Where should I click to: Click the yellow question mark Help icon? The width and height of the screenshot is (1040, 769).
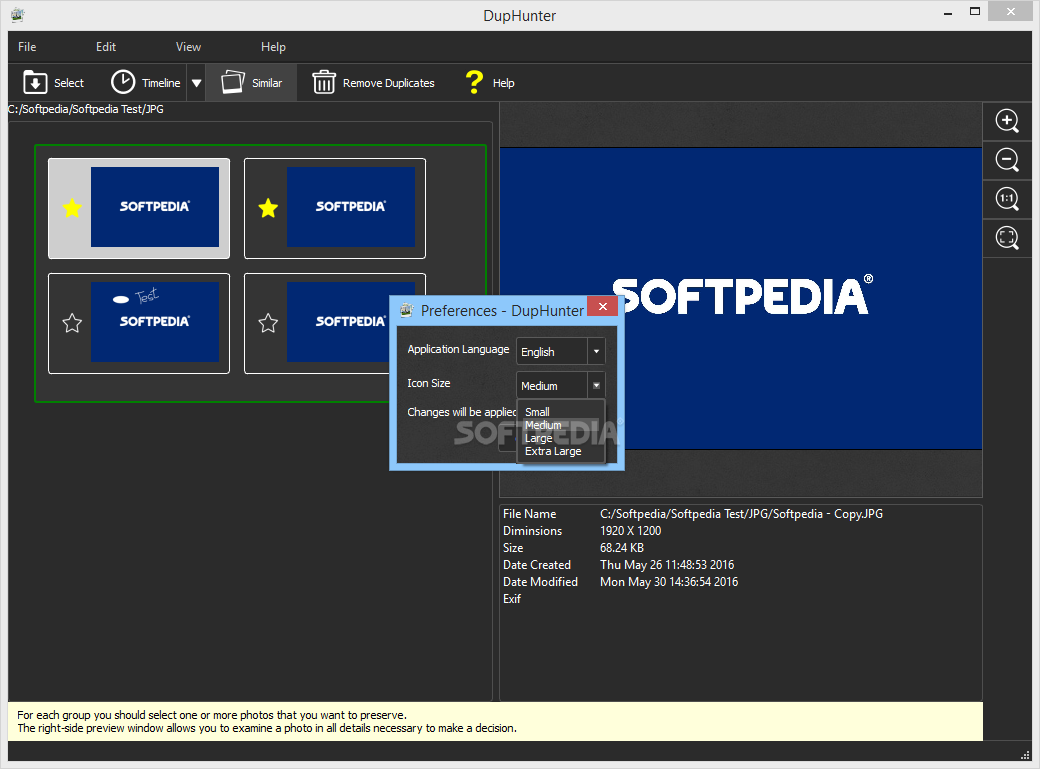(x=474, y=82)
